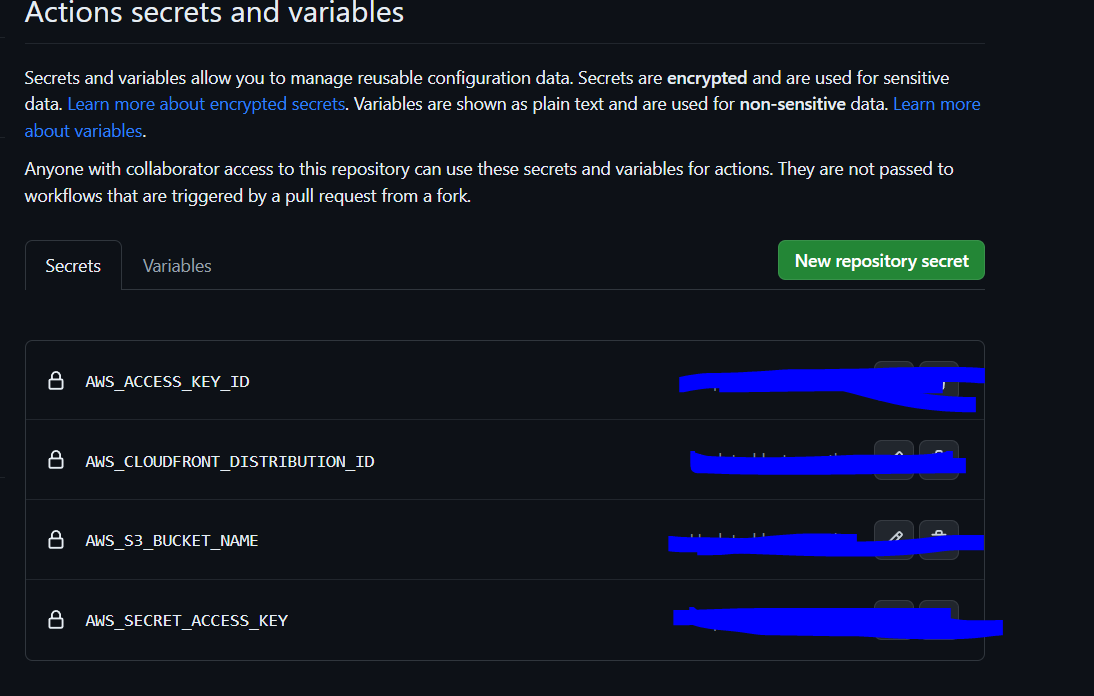Click the New repository secret button
1094x696 pixels.
[x=881, y=260]
